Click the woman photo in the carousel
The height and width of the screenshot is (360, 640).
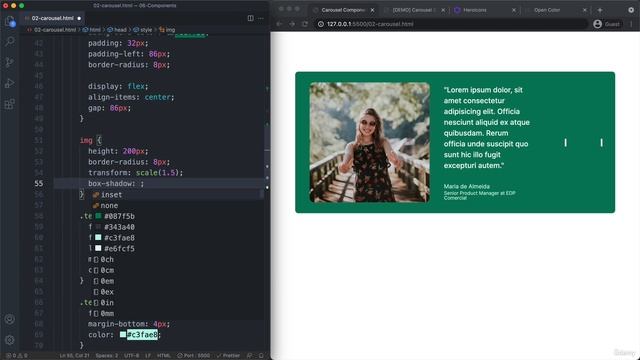369,142
